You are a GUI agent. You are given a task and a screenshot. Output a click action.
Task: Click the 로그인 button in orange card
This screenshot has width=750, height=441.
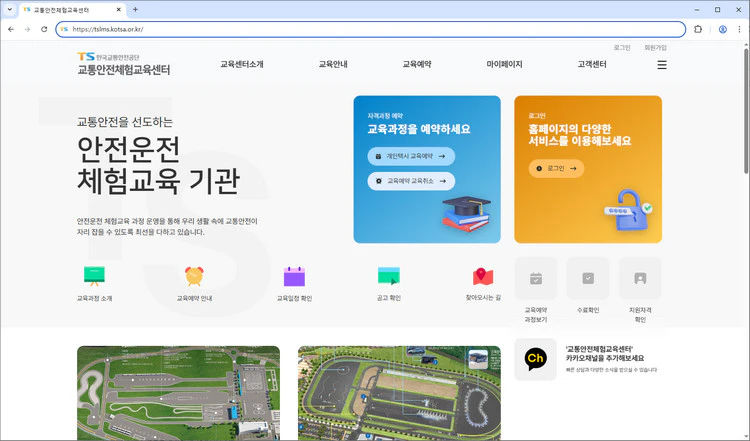[x=556, y=168]
